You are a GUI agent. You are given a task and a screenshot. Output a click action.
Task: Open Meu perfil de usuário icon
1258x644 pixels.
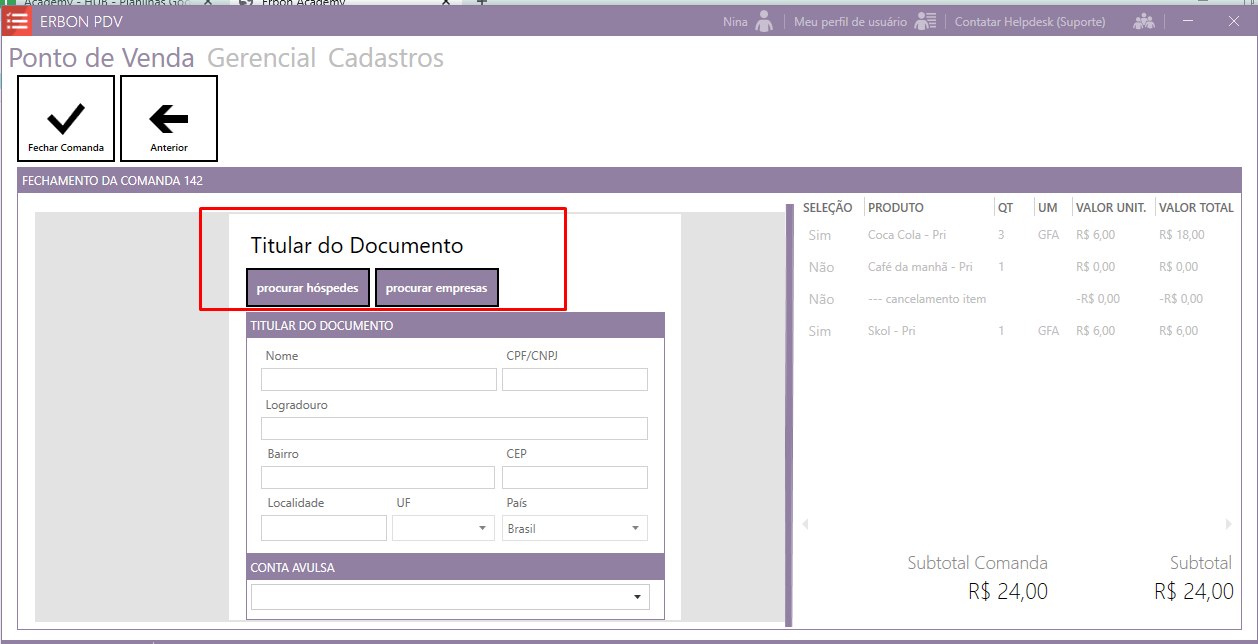click(925, 21)
